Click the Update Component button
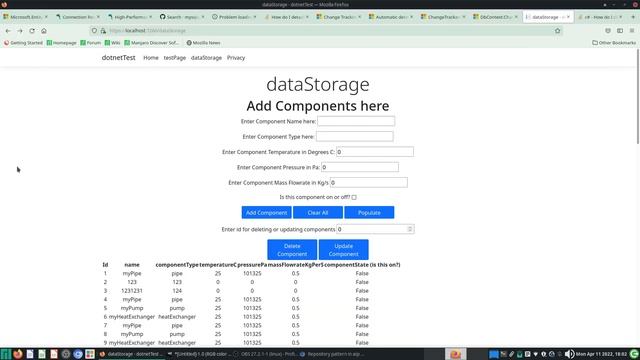The height and width of the screenshot is (360, 640). 344,250
